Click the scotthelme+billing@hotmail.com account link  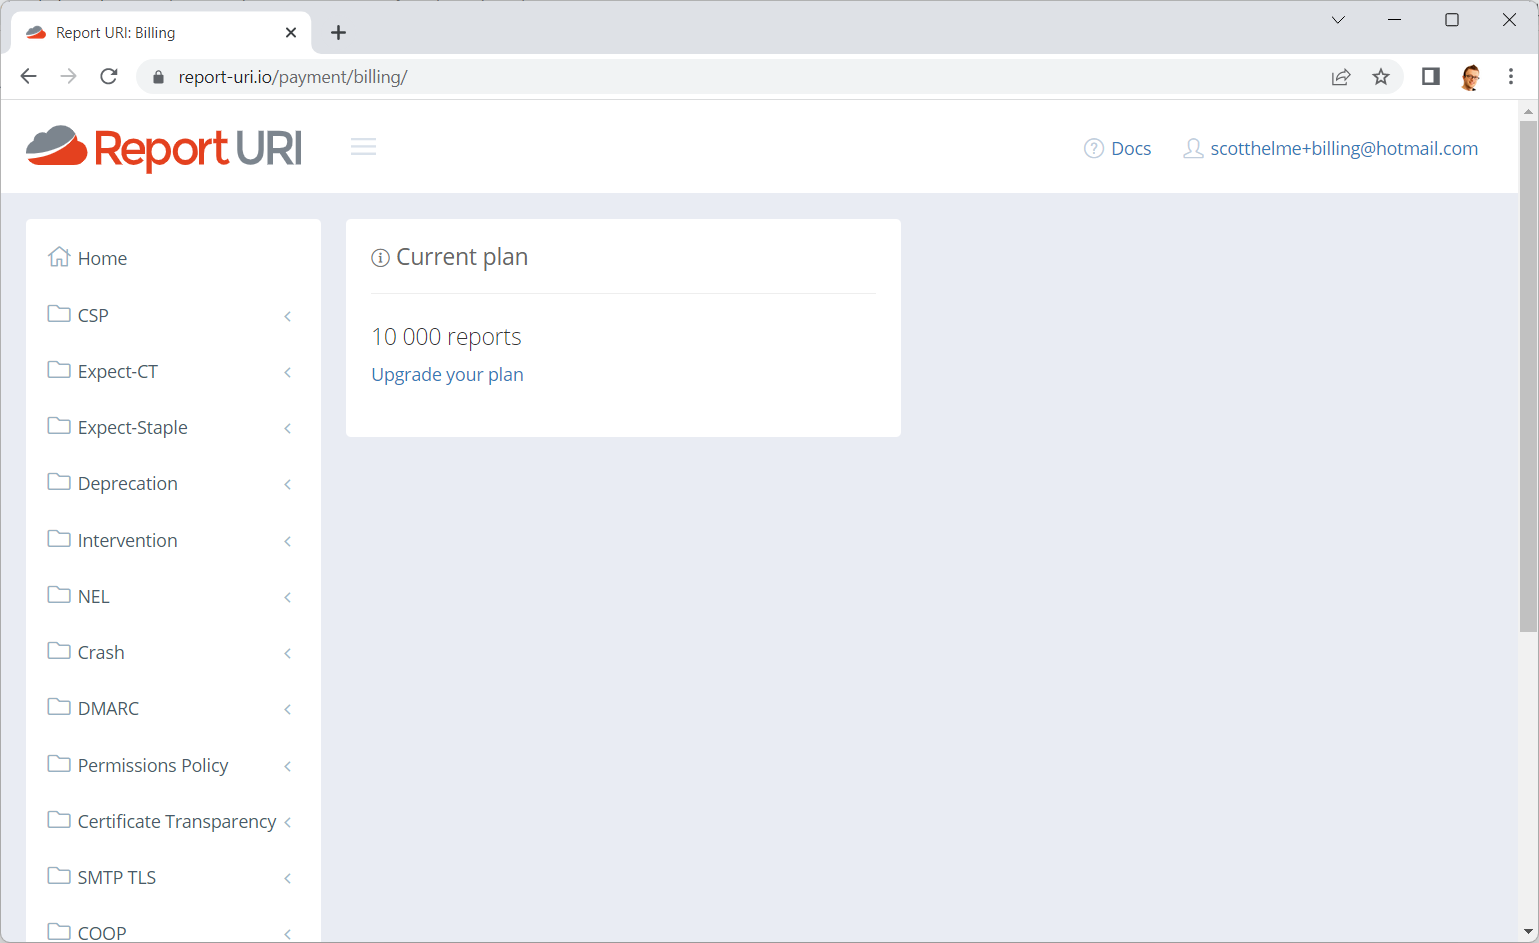click(x=1344, y=149)
